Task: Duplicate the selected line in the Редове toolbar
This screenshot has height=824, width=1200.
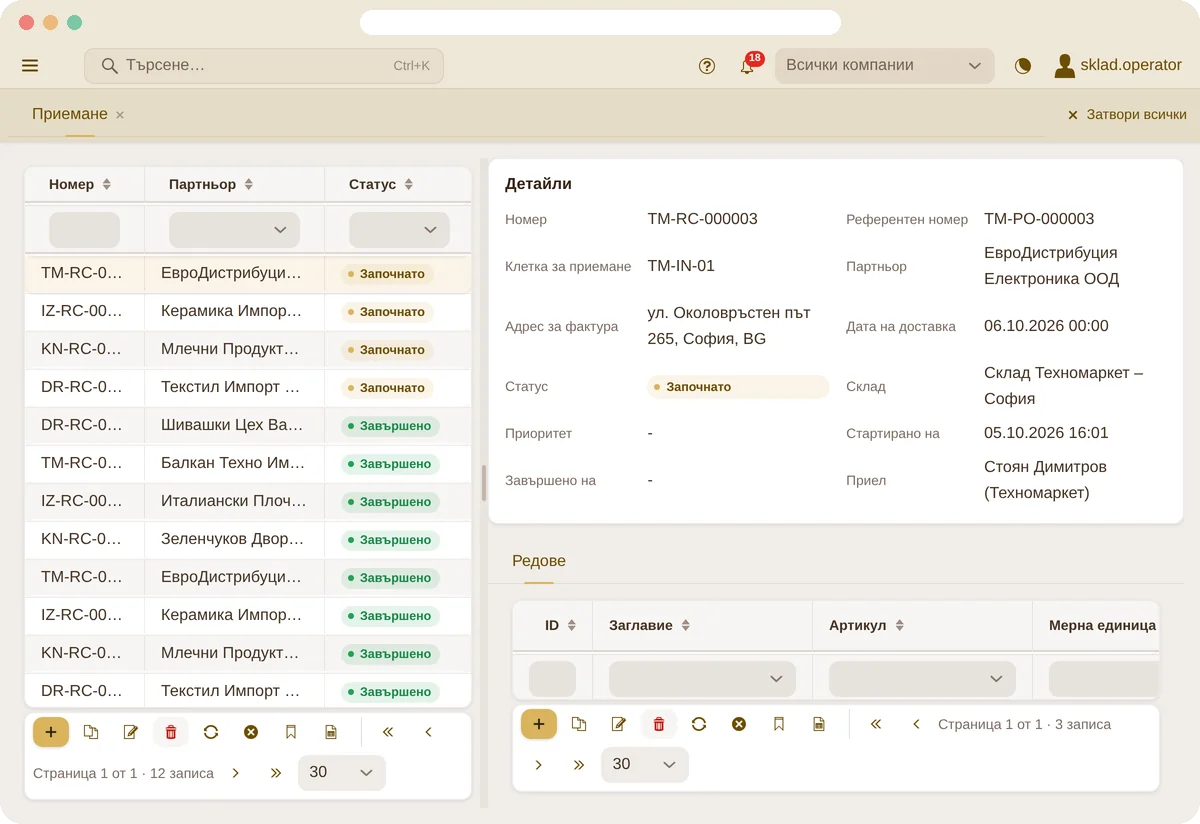Action: 579,724
